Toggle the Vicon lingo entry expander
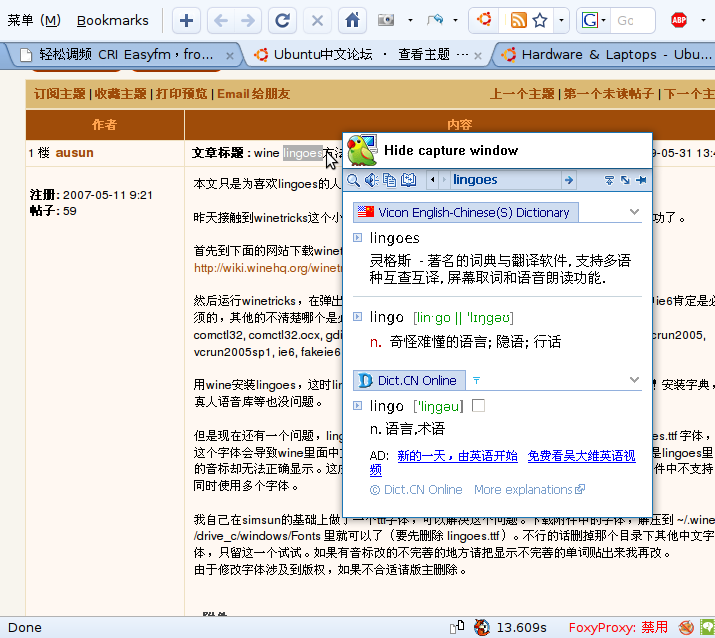 pos(358,316)
